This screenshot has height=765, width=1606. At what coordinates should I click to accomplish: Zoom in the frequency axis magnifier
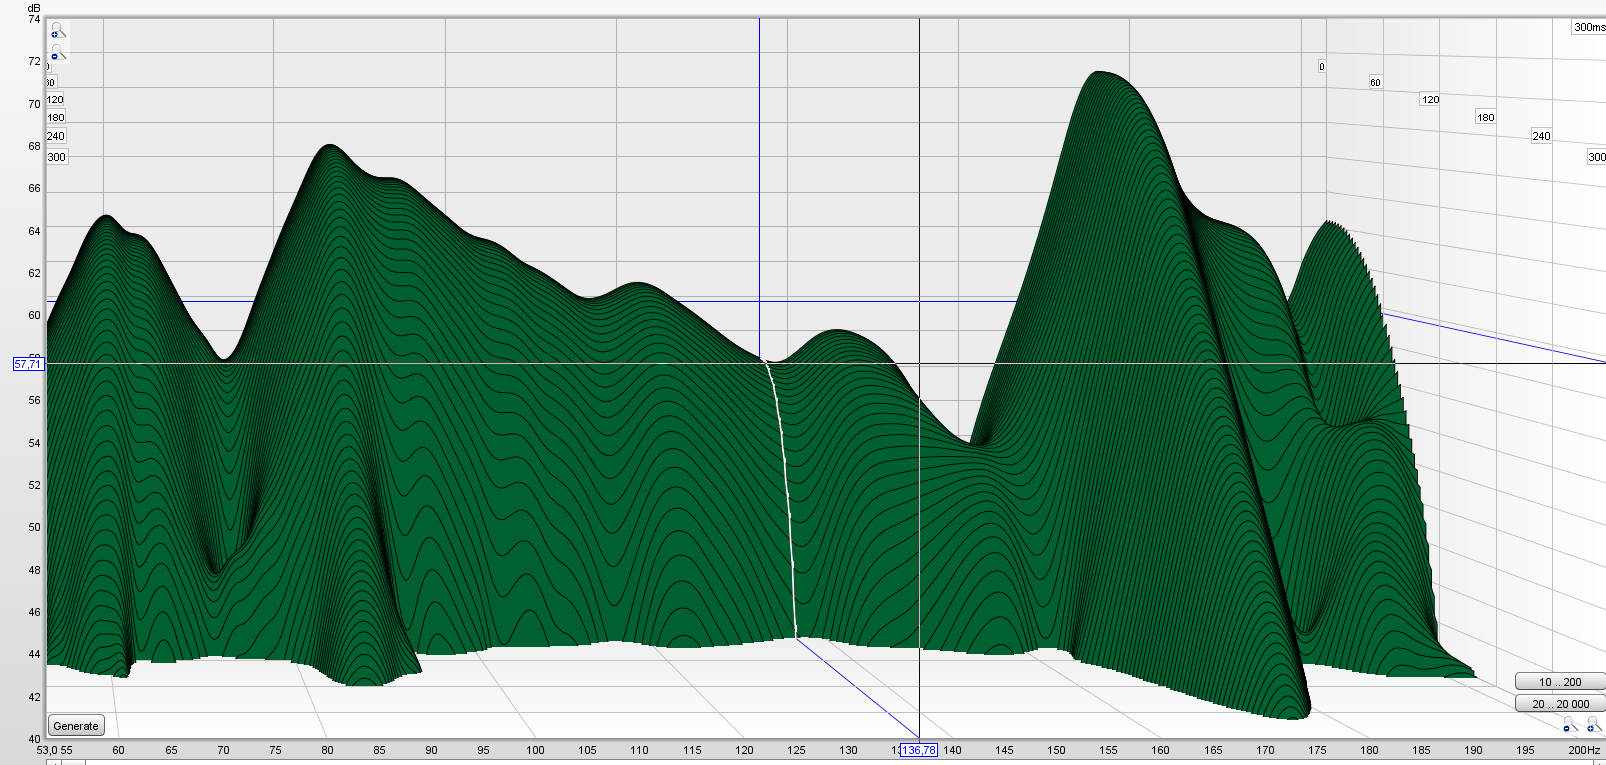click(1593, 725)
